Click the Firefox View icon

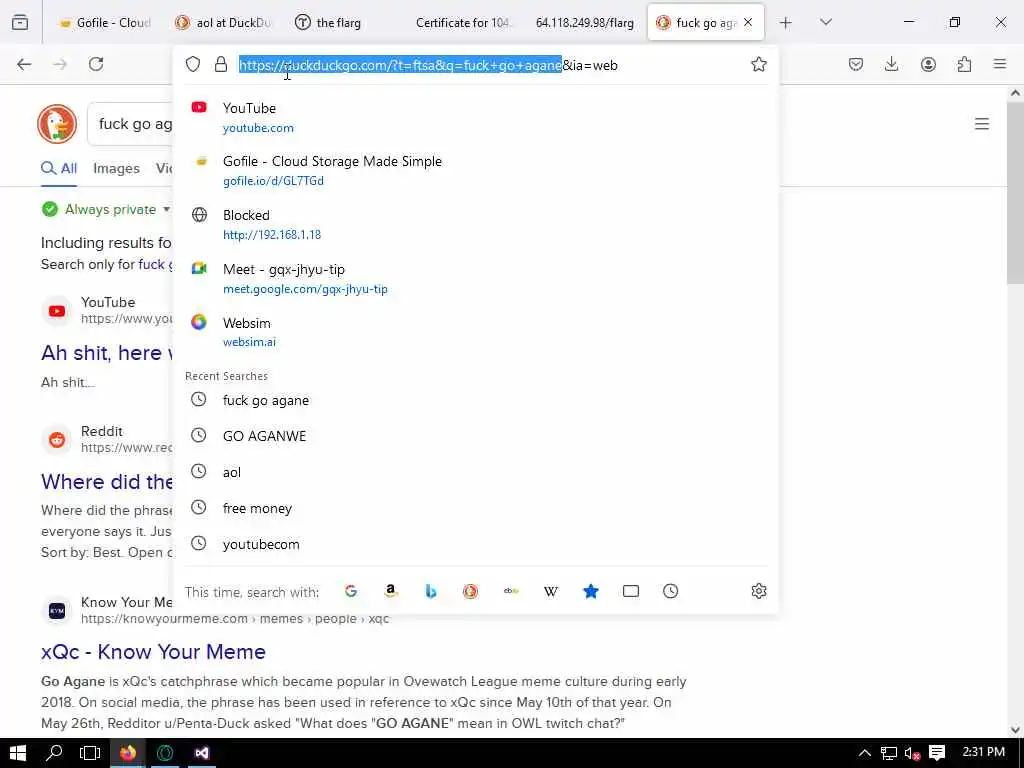point(20,23)
